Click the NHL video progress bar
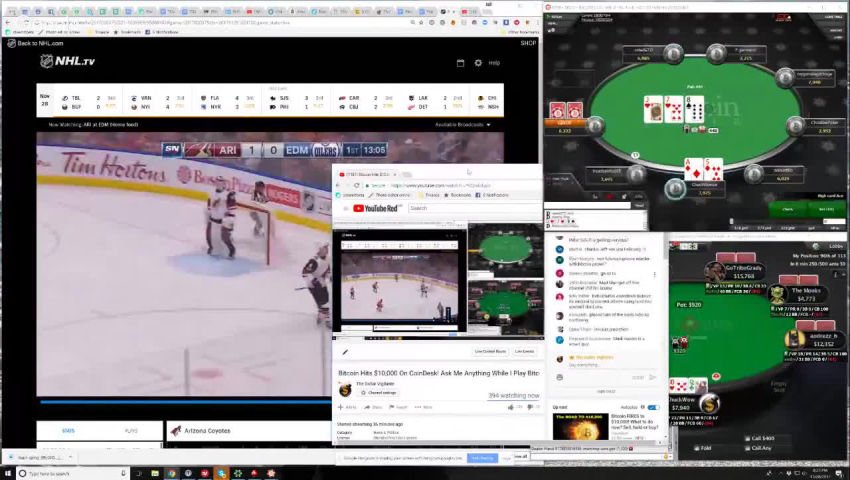Screen dimensions: 850x480 pos(185,402)
